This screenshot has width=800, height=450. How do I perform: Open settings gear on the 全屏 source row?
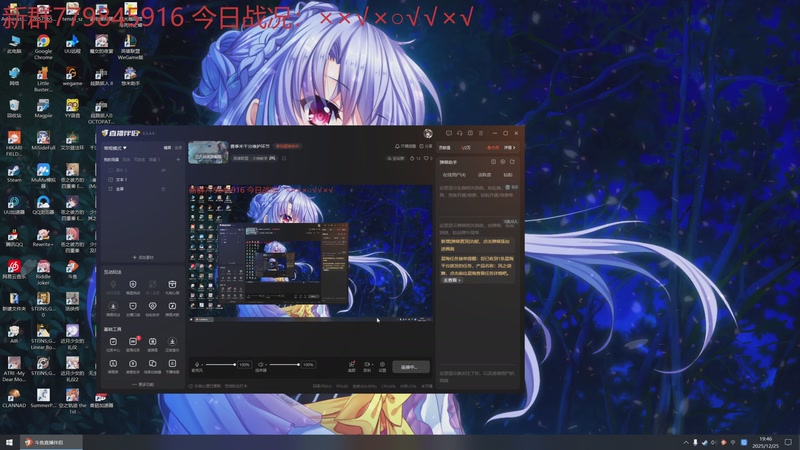[163, 189]
